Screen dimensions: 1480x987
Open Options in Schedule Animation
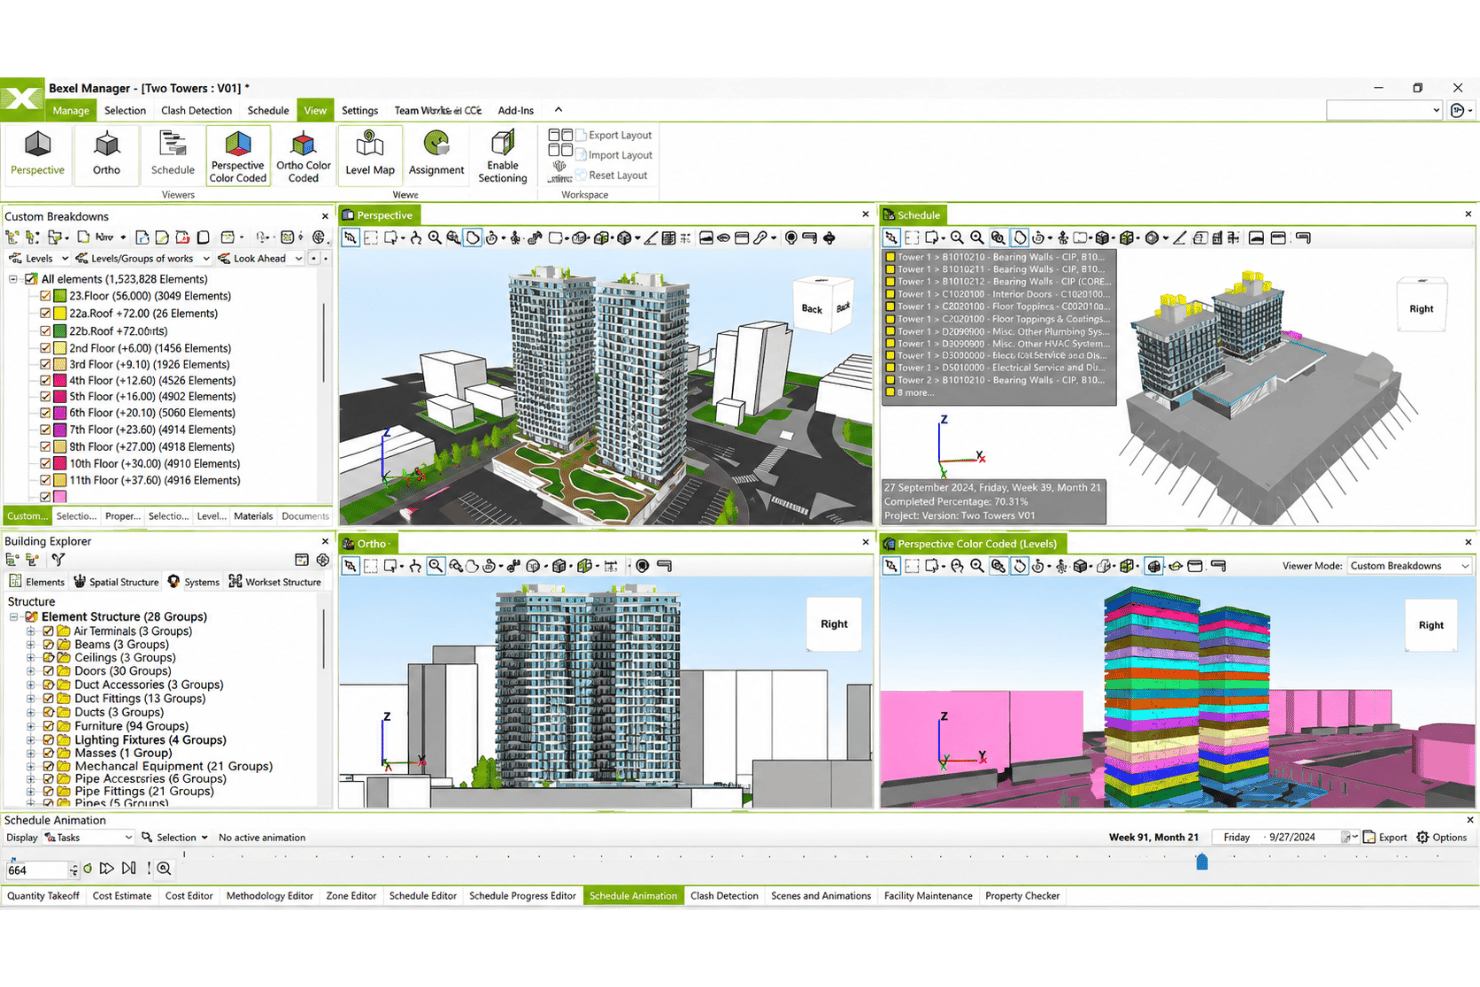tap(1442, 837)
